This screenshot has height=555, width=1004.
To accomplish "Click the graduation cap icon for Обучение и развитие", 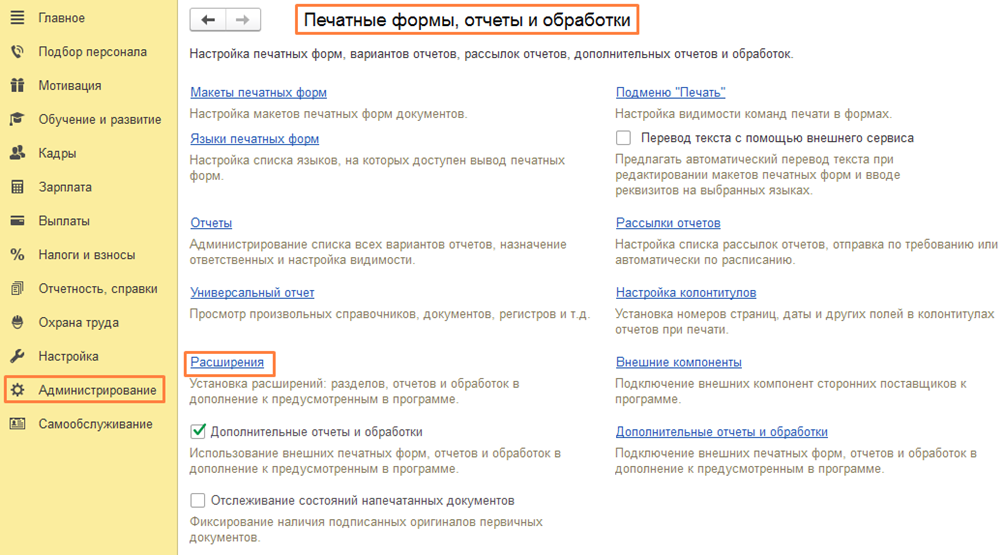I will (x=17, y=120).
